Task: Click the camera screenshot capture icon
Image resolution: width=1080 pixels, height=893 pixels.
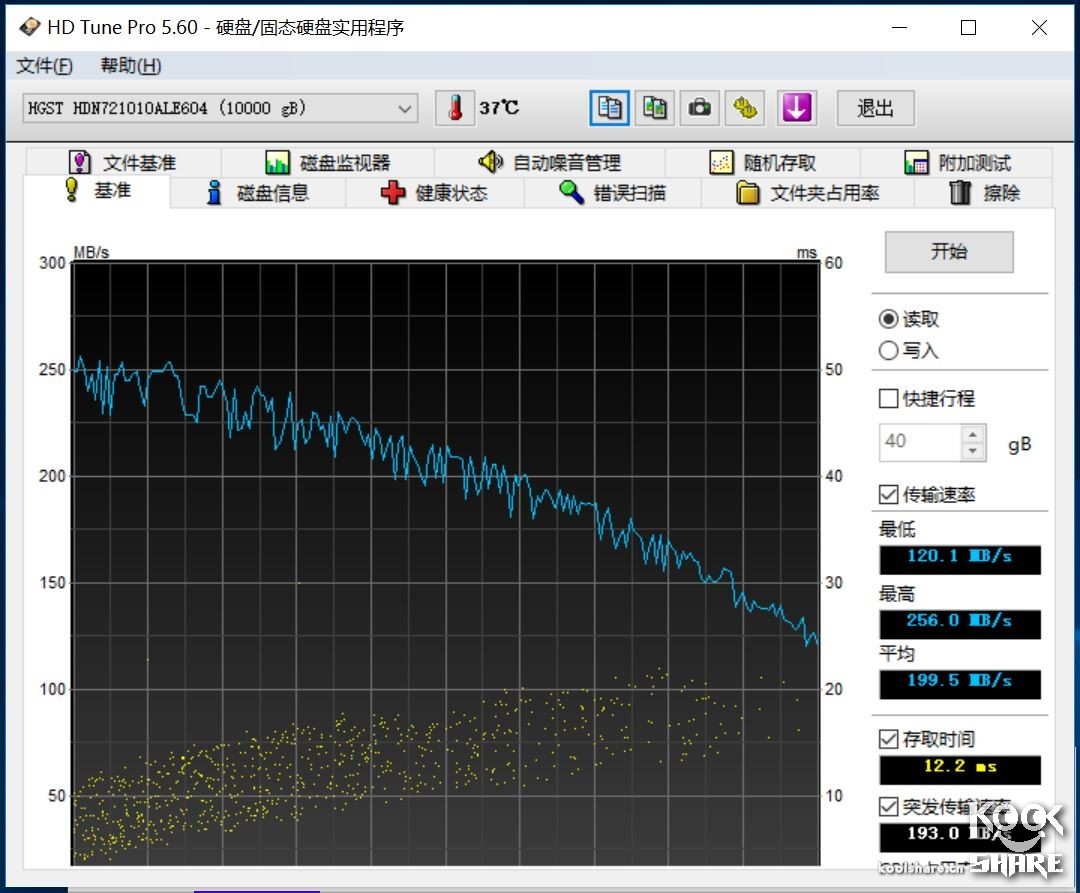Action: [x=699, y=107]
